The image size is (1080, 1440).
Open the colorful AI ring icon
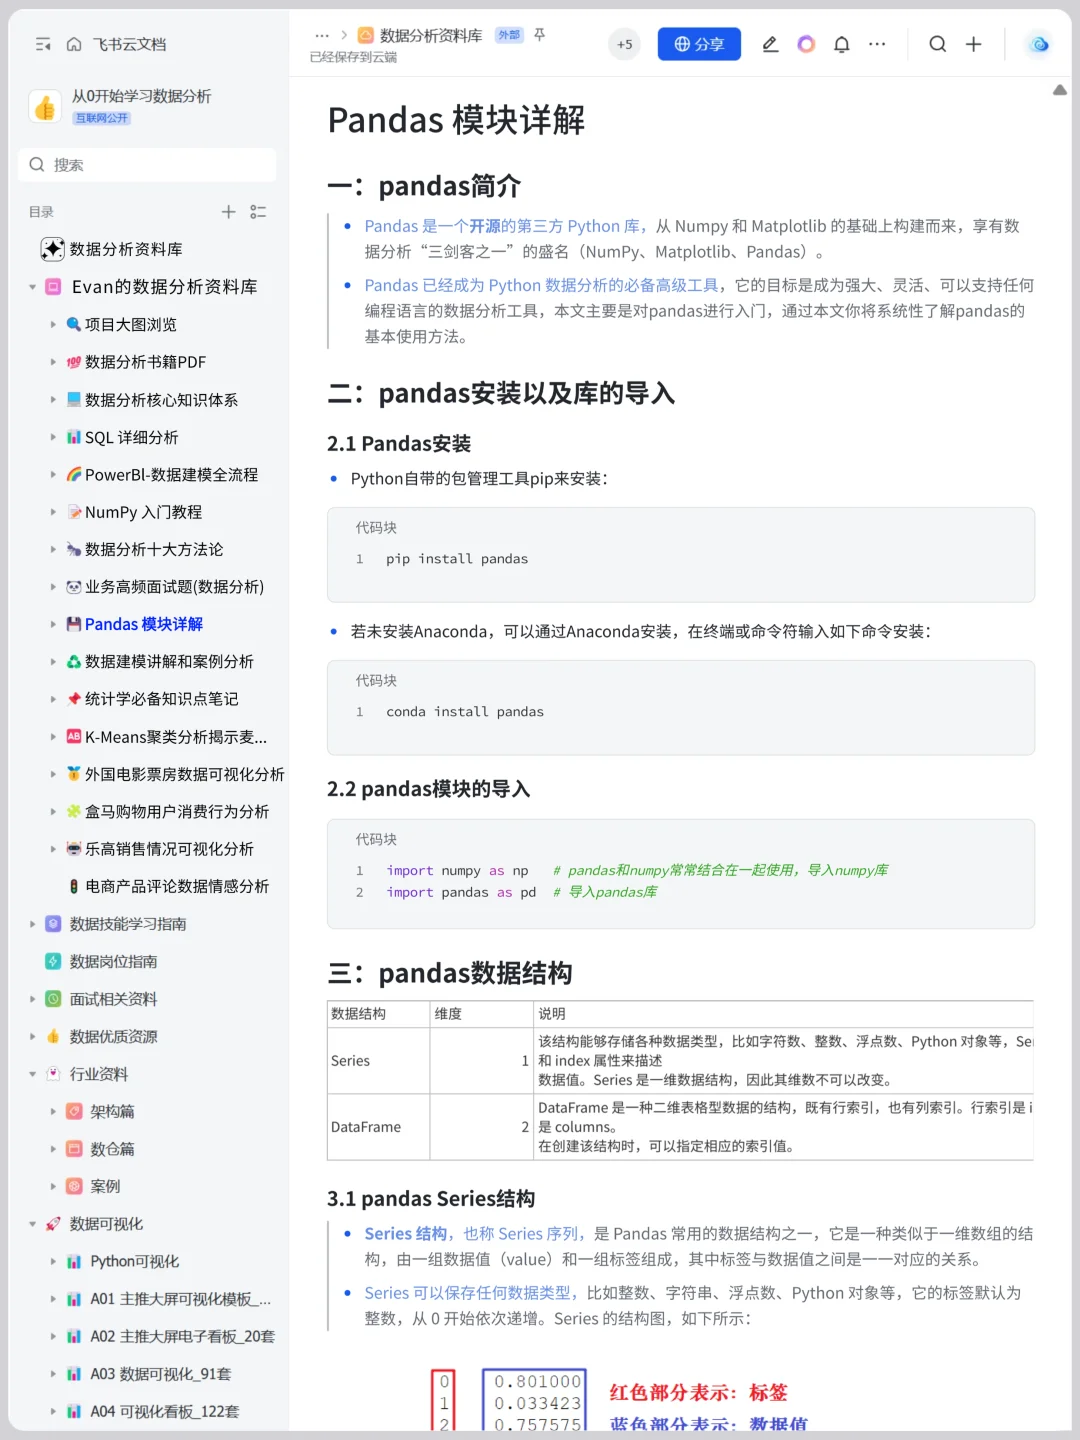coord(806,44)
